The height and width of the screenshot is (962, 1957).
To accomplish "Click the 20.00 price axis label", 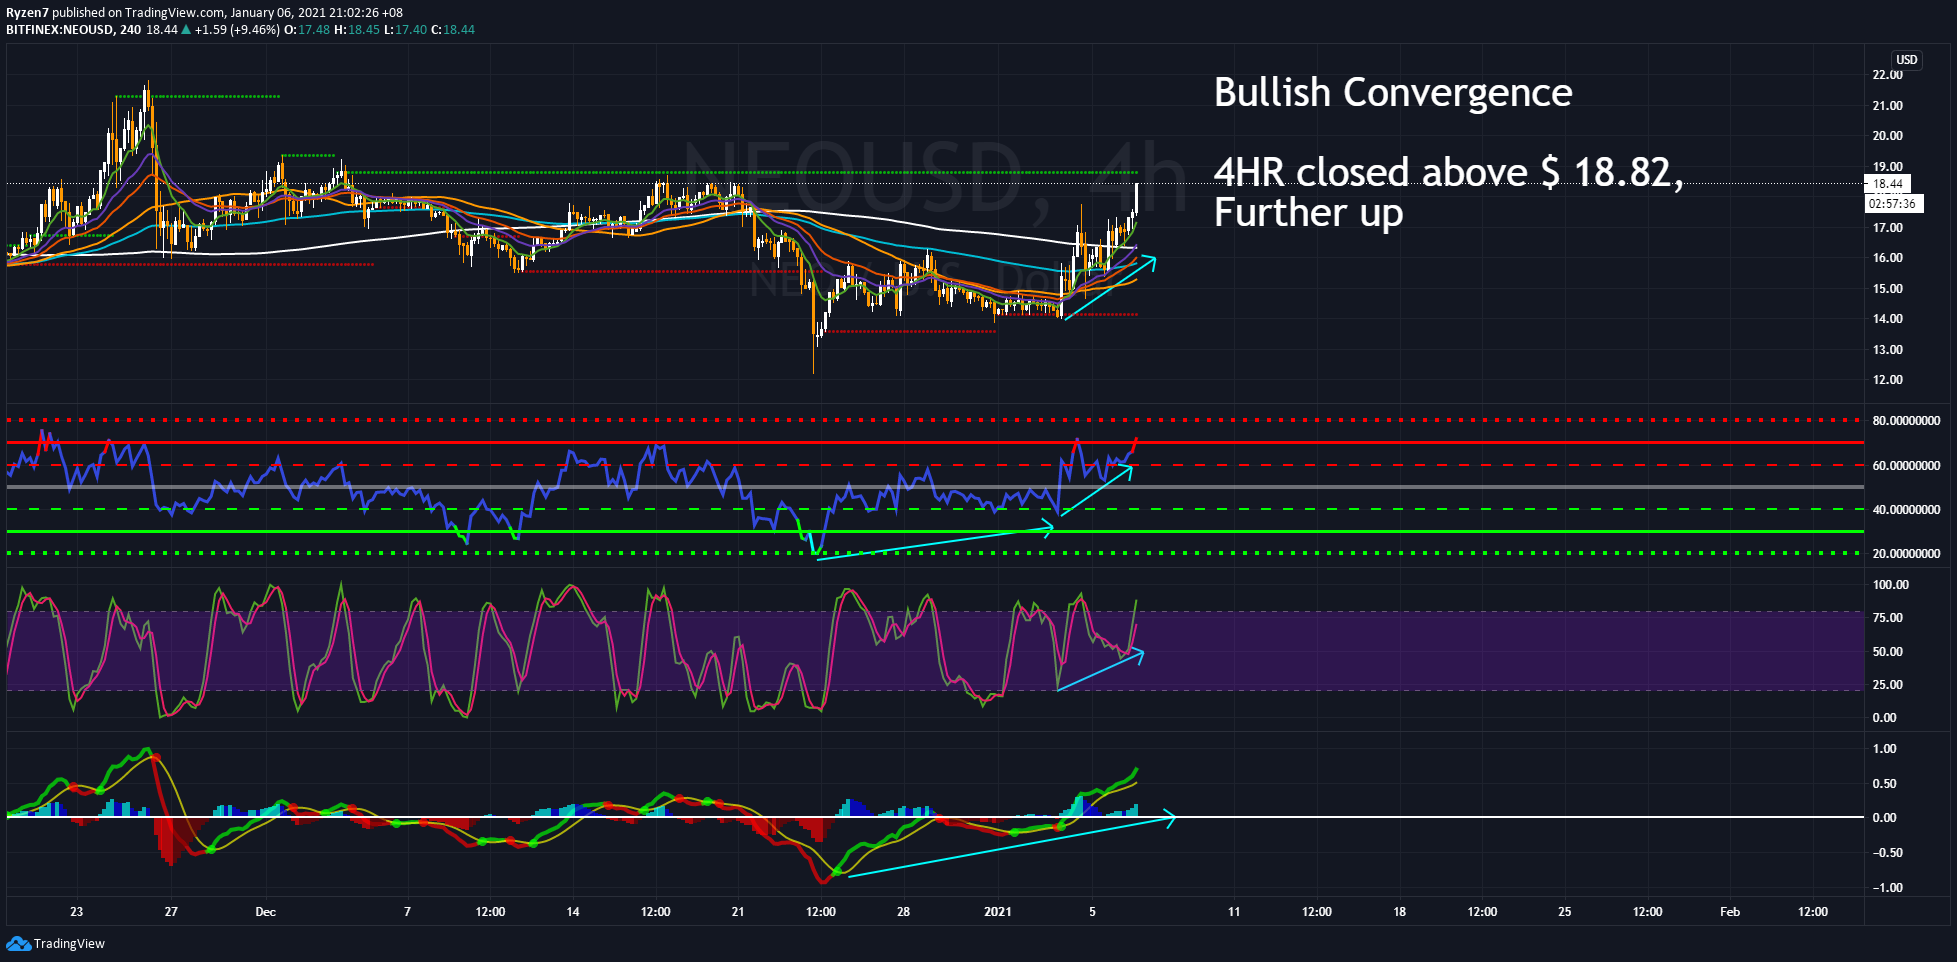I will 1888,136.
